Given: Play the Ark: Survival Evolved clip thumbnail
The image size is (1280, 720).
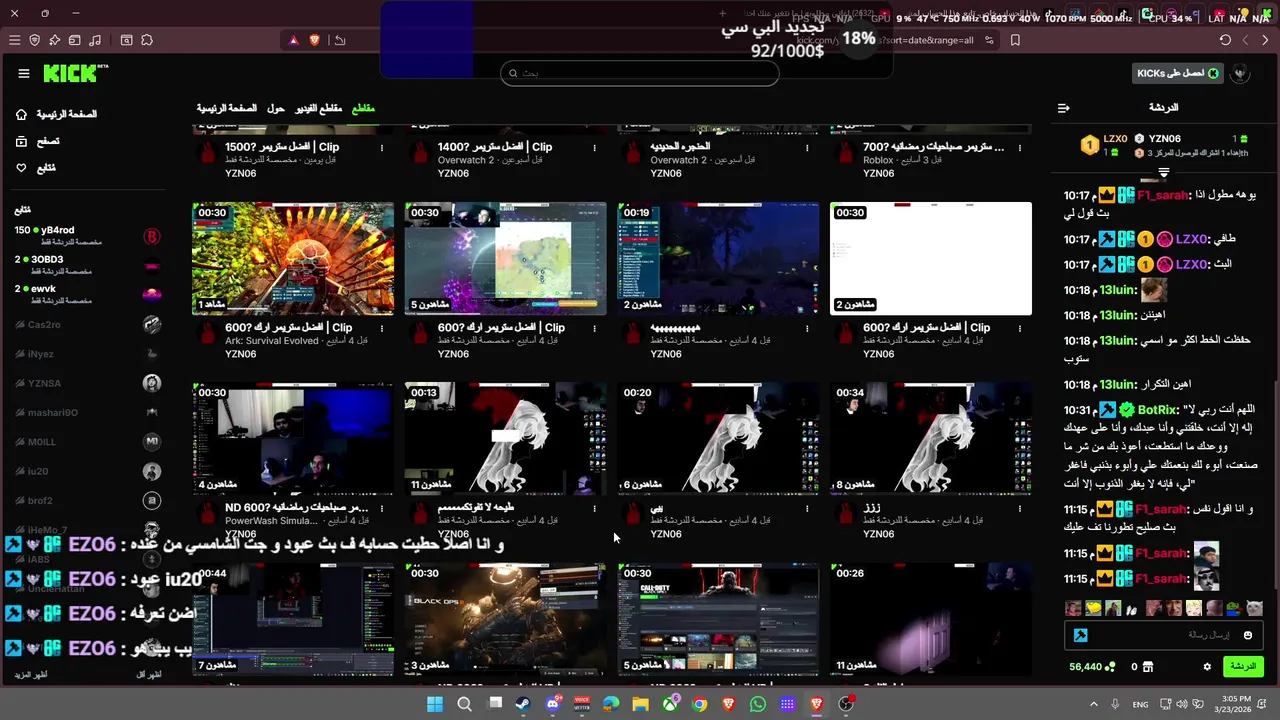Looking at the screenshot, I should click(x=293, y=258).
